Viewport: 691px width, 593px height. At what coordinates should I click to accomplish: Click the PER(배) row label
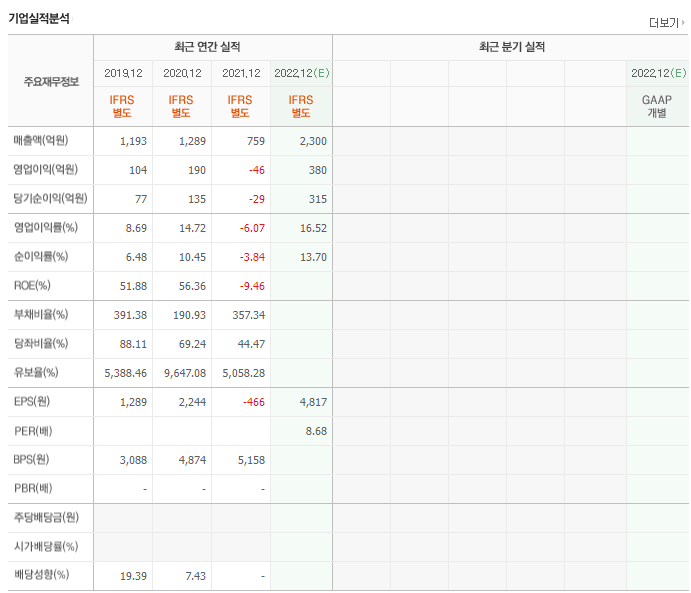[x=33, y=430]
